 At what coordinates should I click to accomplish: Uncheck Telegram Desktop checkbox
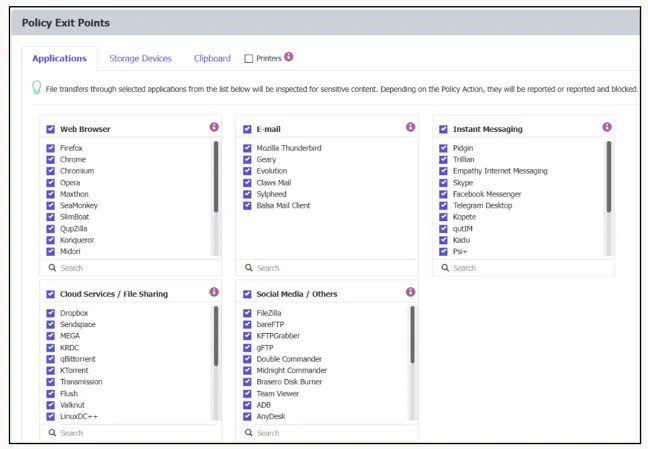click(443, 205)
